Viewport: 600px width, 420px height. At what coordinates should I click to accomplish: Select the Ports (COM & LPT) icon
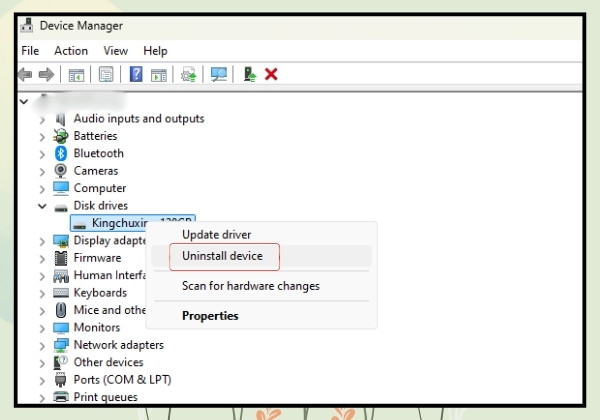[60, 380]
